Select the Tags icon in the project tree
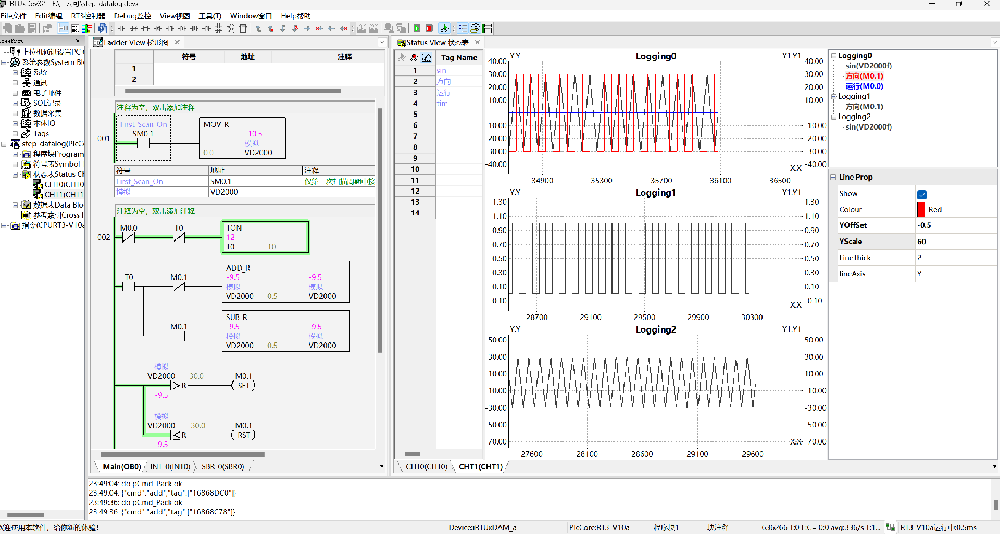 pyautogui.click(x=26, y=133)
